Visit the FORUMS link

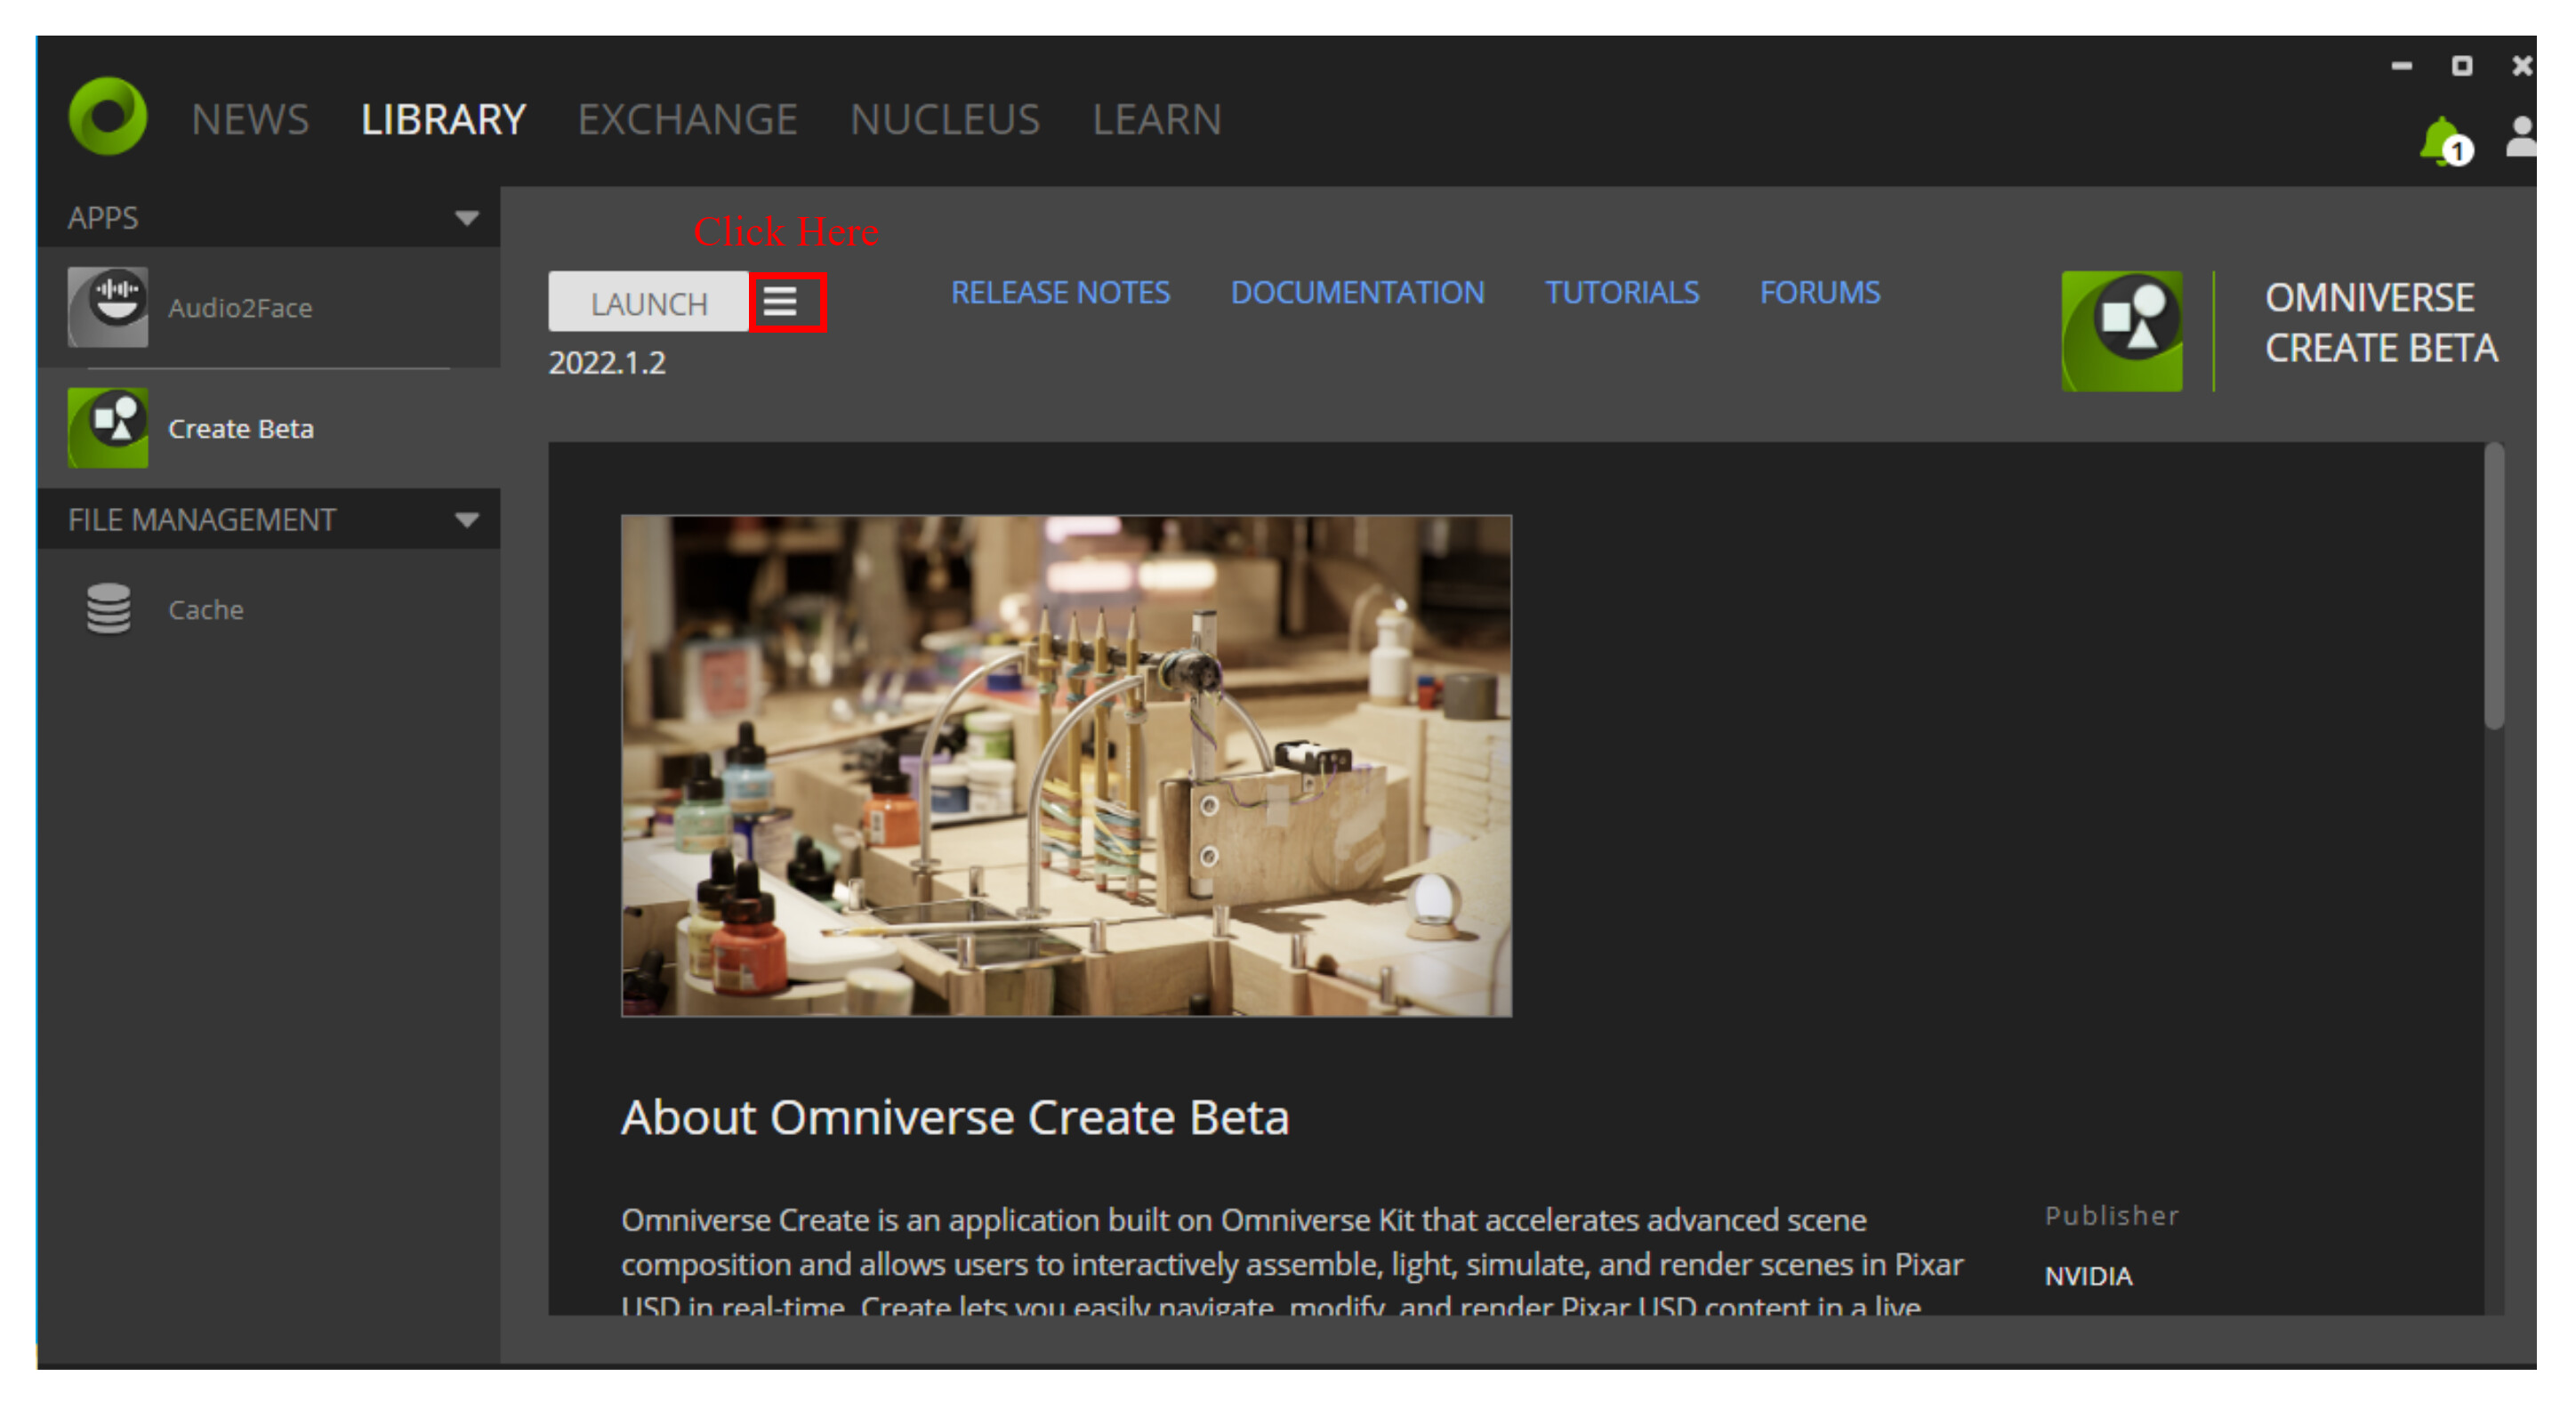(x=1819, y=293)
